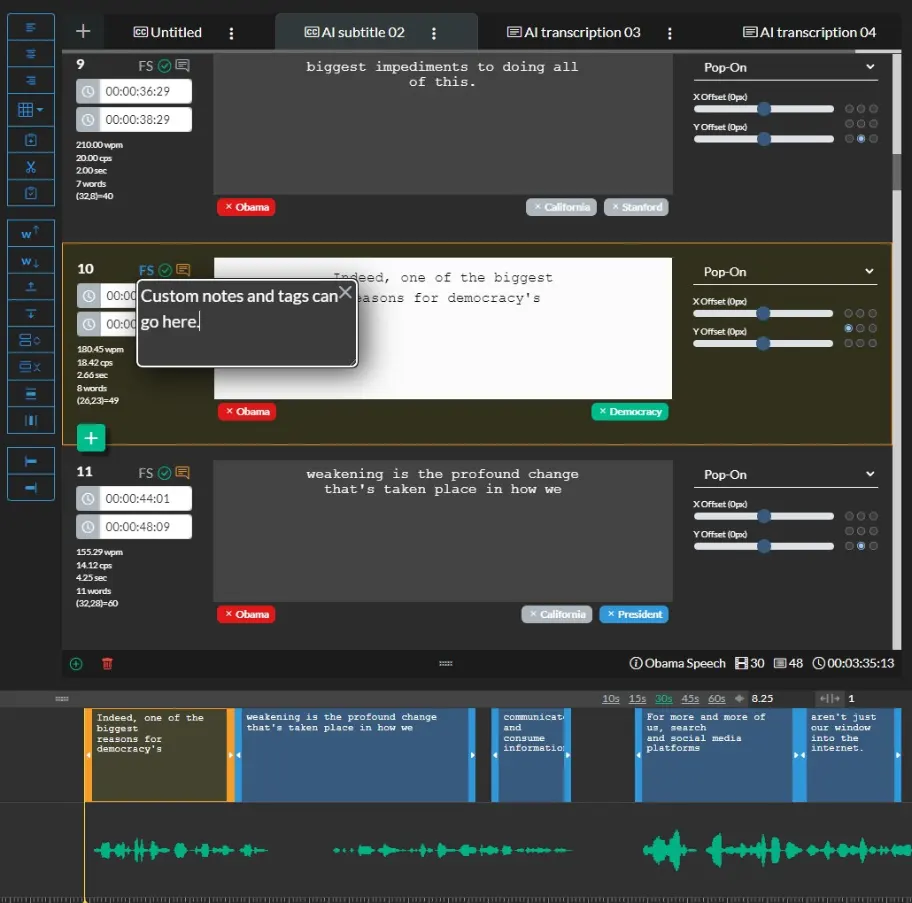The height and width of the screenshot is (903, 912).
Task: Click the clock icon beside 00:00:44:01
Action: tap(88, 499)
